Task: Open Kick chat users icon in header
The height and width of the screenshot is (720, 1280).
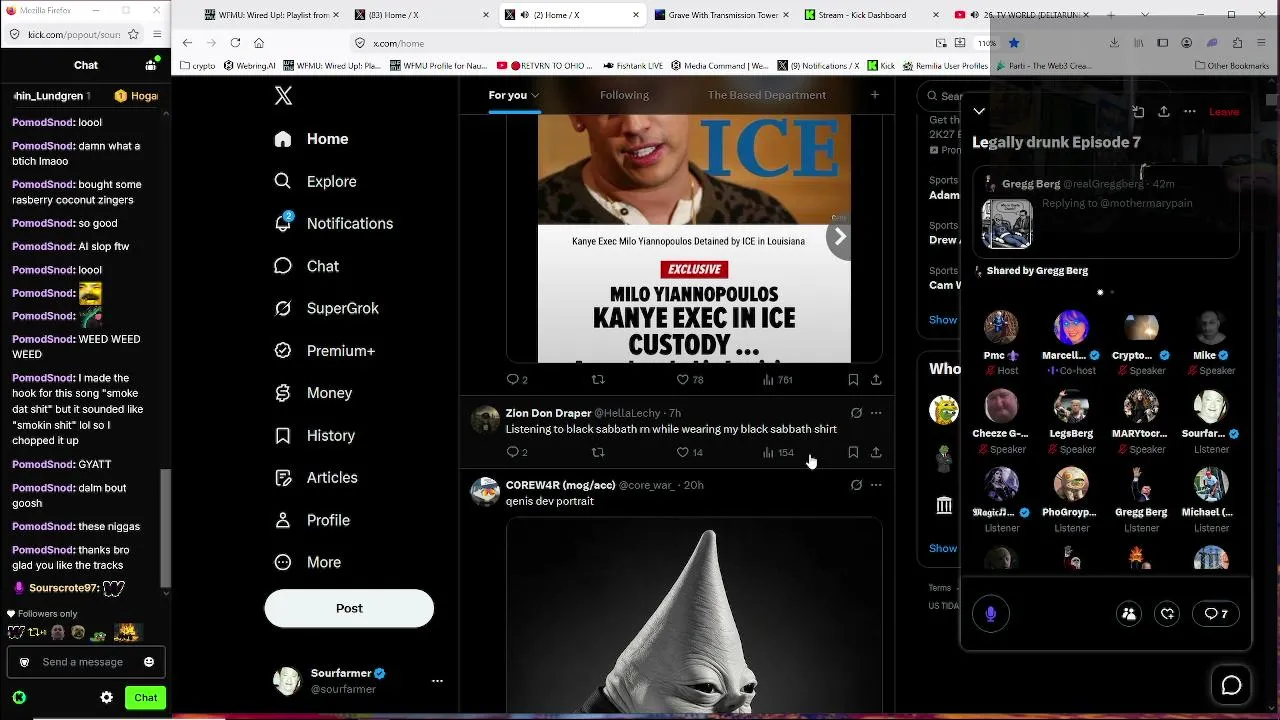Action: pos(151,65)
